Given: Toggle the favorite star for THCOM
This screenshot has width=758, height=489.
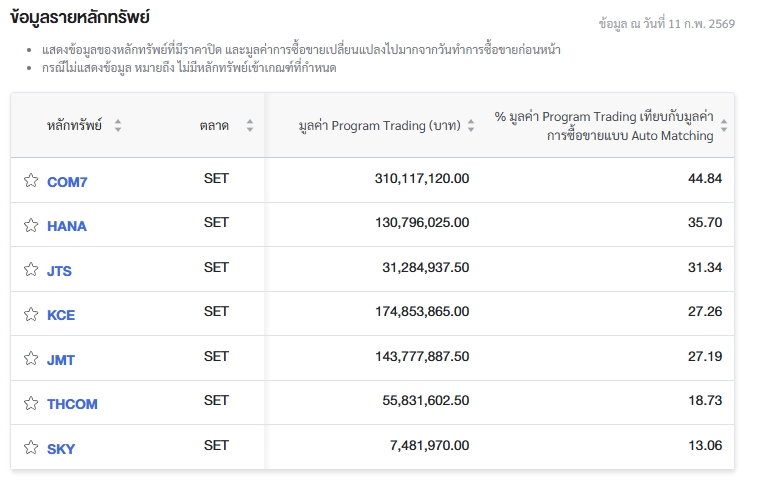Looking at the screenshot, I should point(31,403).
